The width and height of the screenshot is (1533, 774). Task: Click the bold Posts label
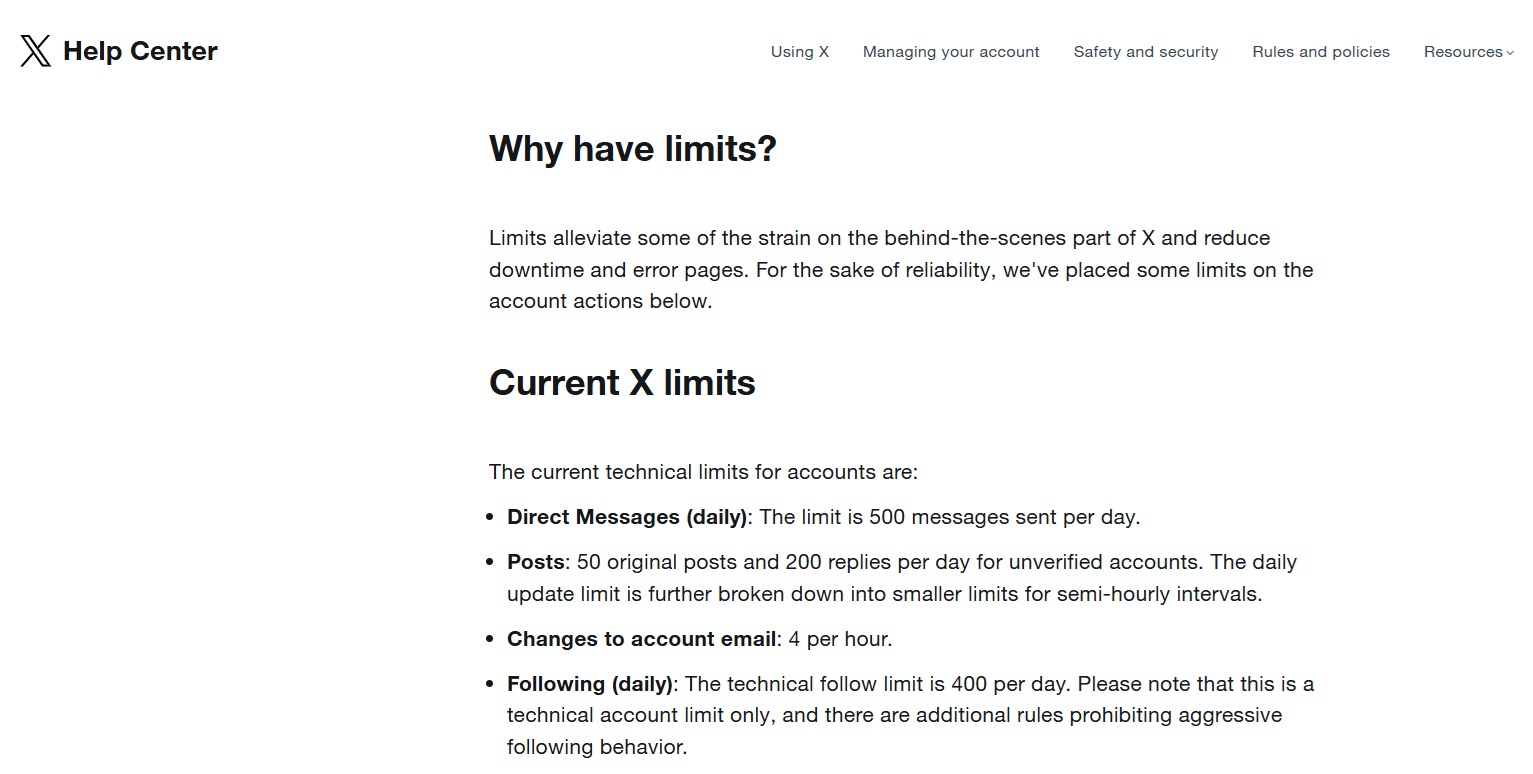536,562
